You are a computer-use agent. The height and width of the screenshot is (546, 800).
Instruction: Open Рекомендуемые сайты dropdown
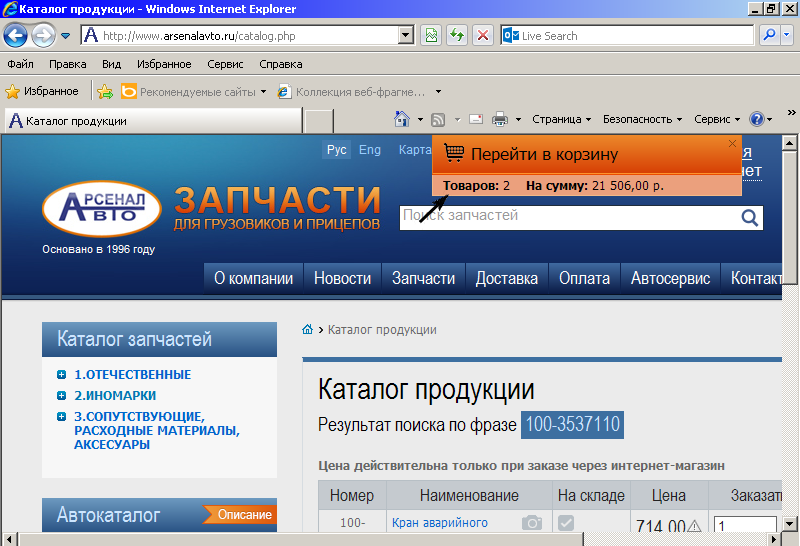click(x=194, y=92)
